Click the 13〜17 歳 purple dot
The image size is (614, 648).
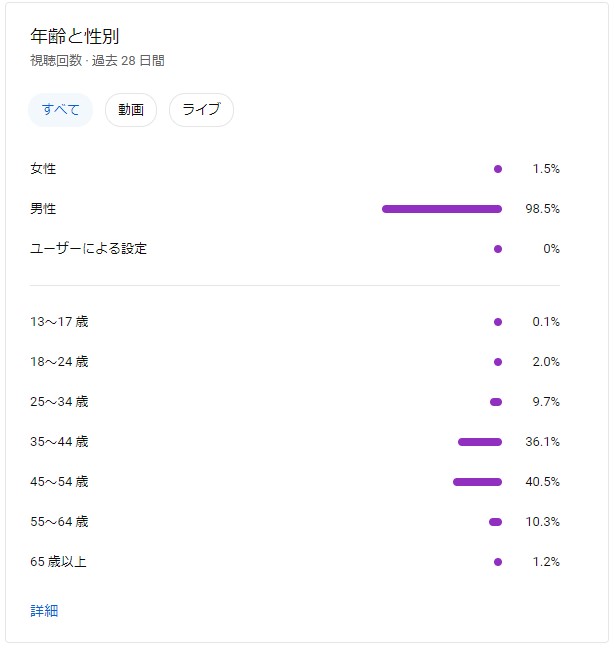pos(498,322)
